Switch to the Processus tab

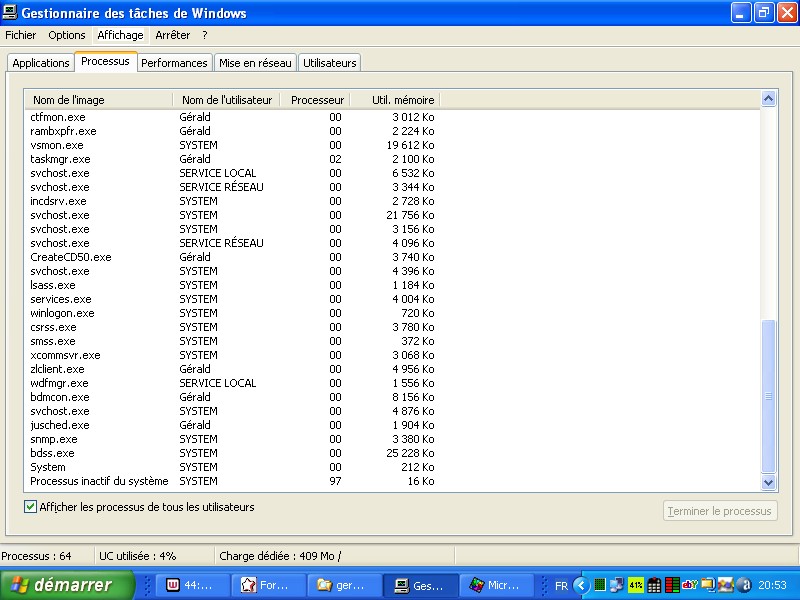coord(106,61)
